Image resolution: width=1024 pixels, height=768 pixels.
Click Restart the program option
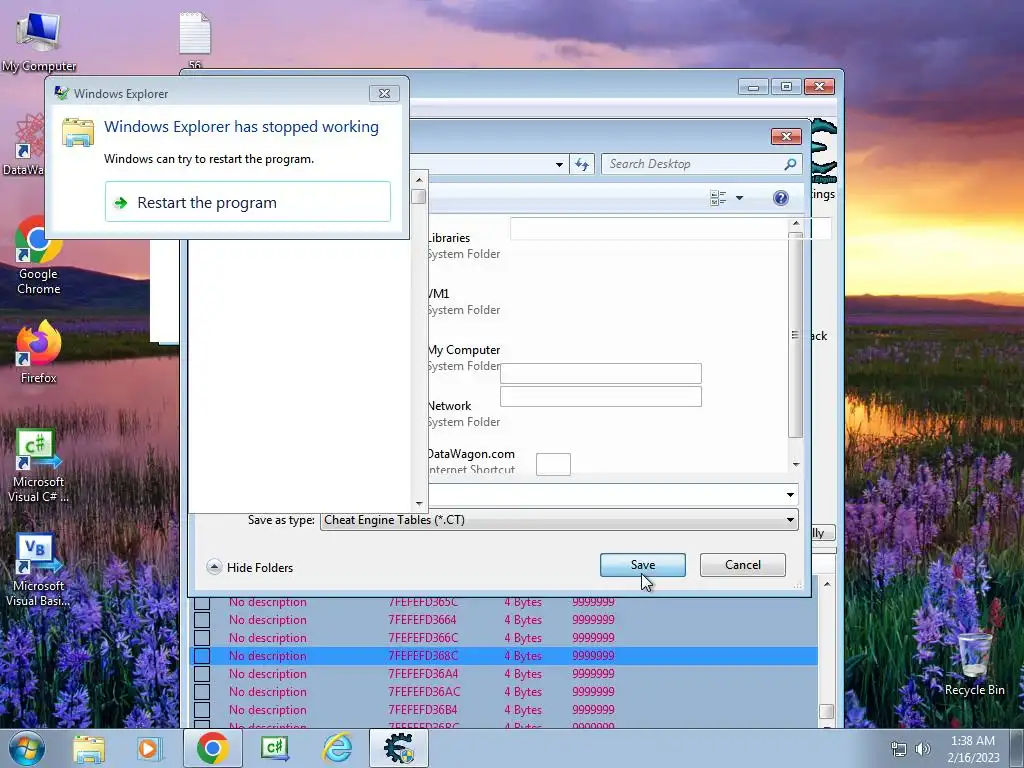click(x=248, y=202)
